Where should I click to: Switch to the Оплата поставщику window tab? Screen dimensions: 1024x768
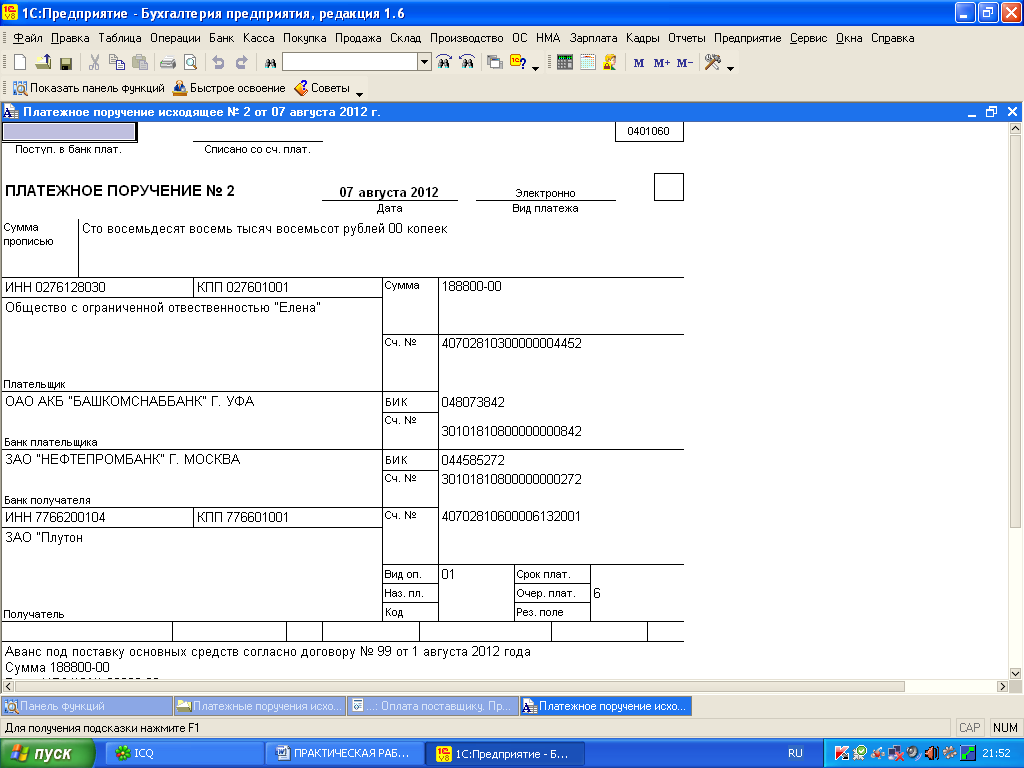tap(432, 706)
